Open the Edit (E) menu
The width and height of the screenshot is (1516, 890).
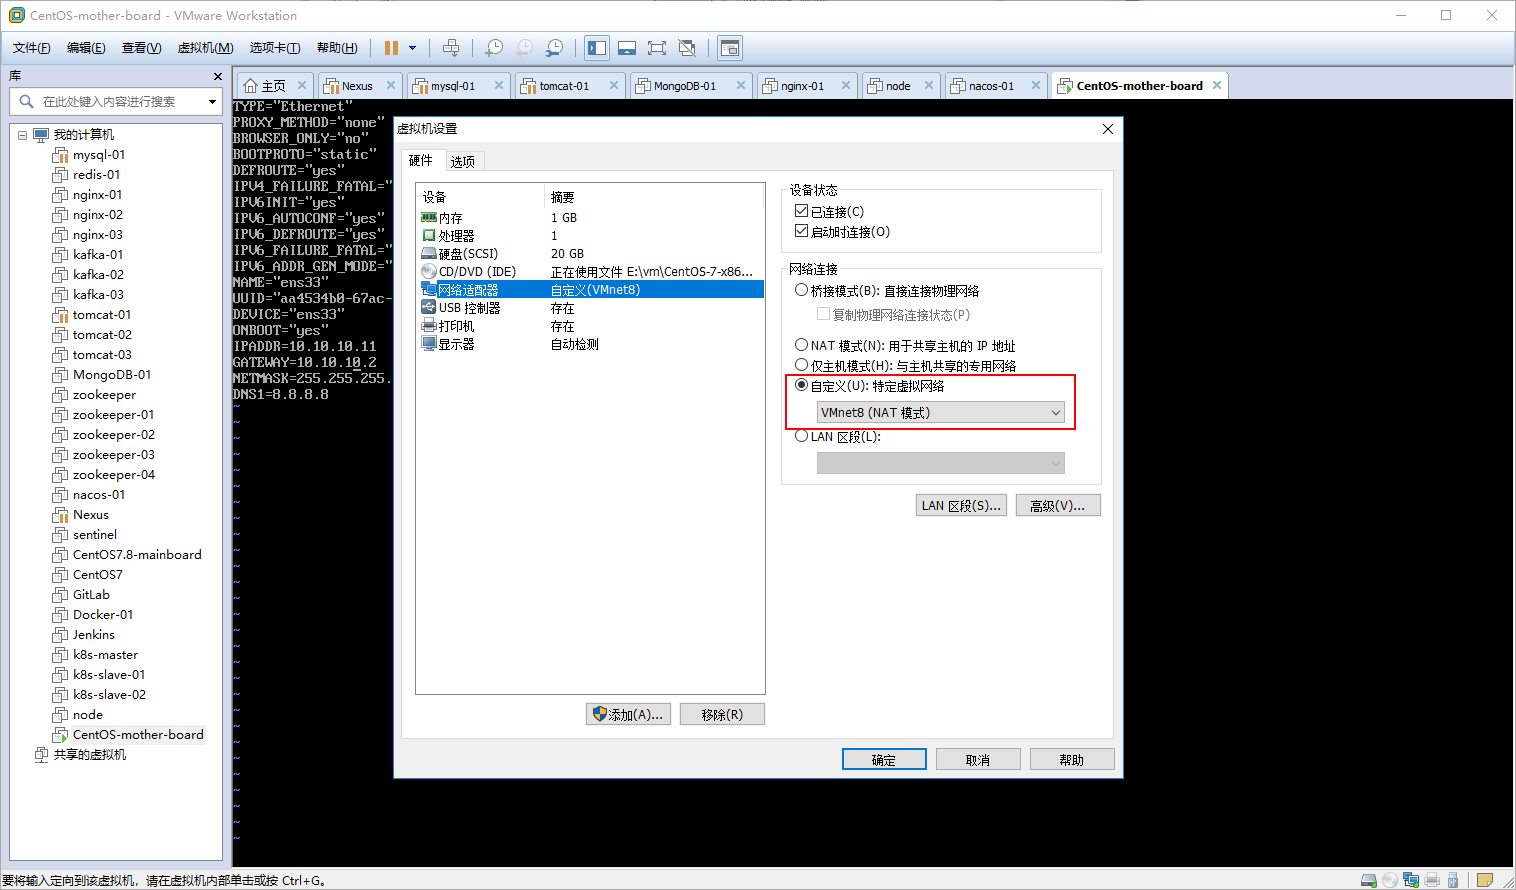pyautogui.click(x=86, y=48)
